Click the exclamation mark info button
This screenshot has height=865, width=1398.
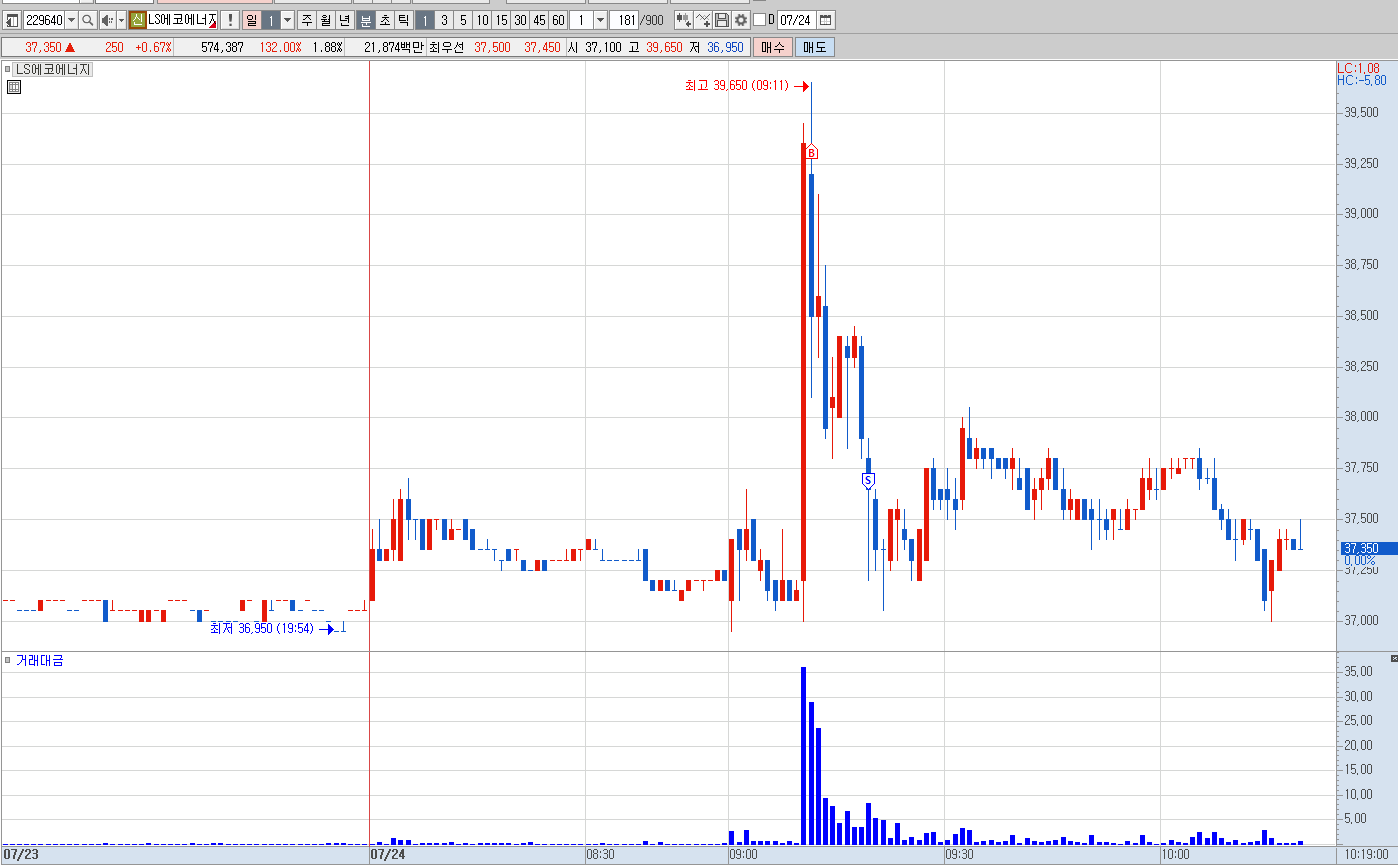pos(230,20)
